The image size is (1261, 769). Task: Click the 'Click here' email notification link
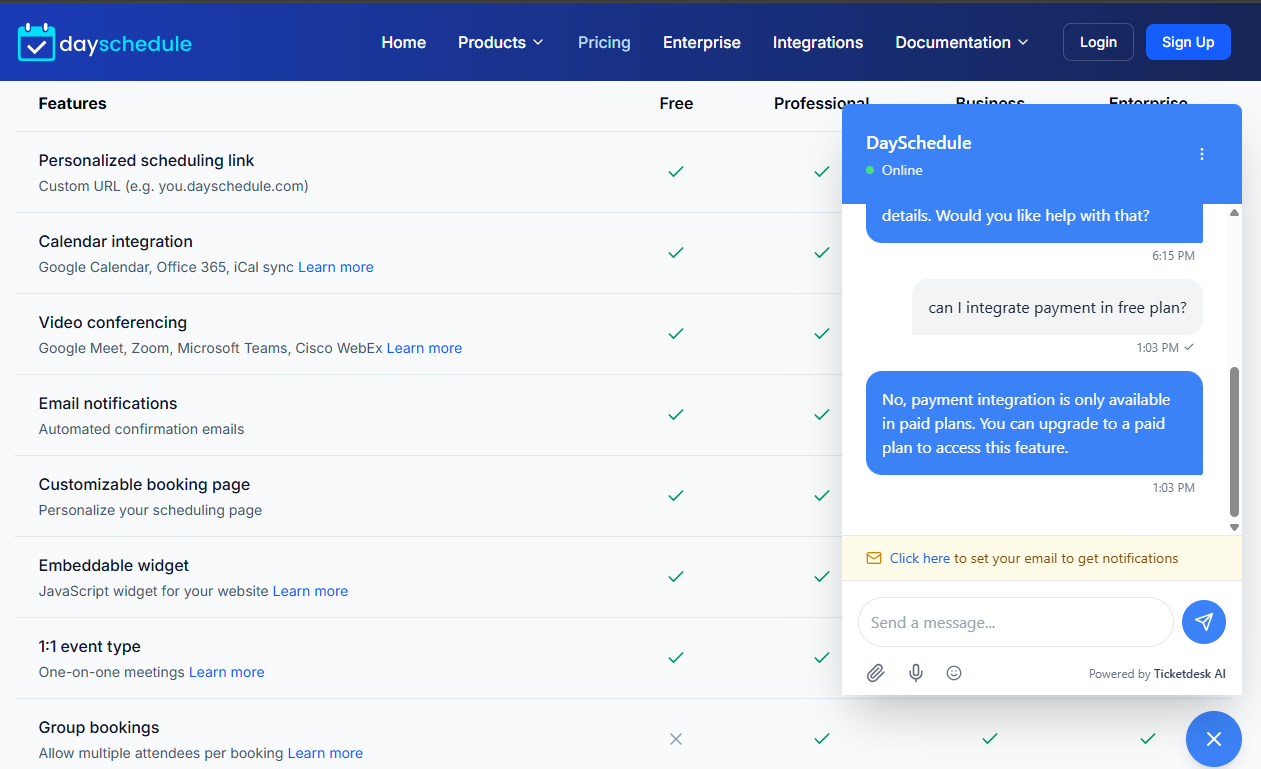pos(919,558)
